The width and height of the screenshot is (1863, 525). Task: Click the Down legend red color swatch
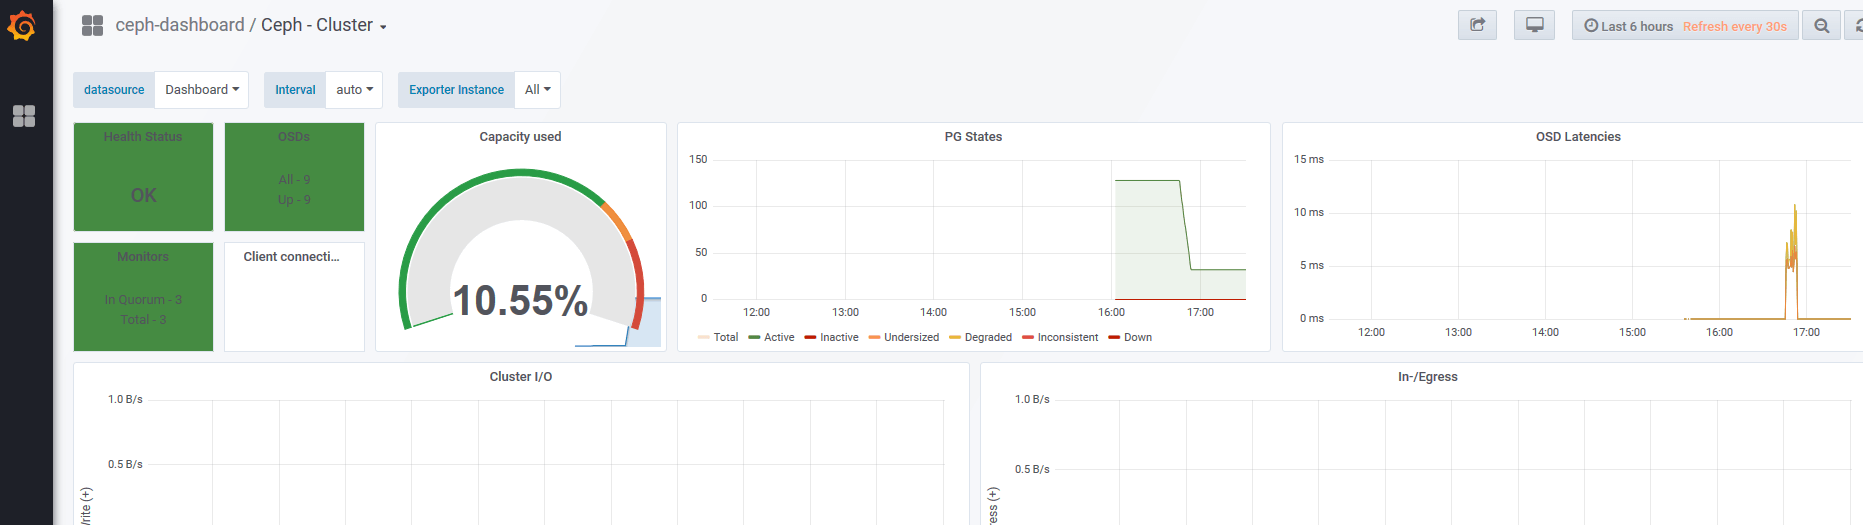[1114, 338]
